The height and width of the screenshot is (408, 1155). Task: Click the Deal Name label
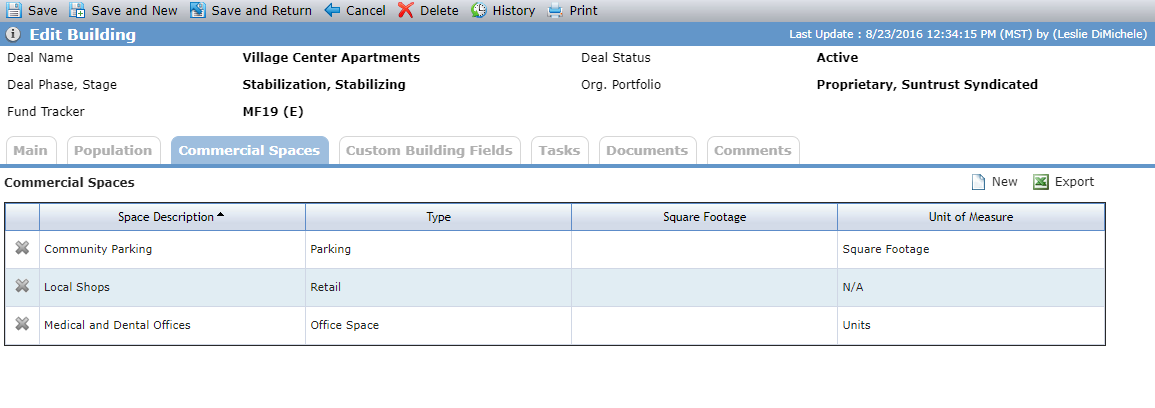40,57
